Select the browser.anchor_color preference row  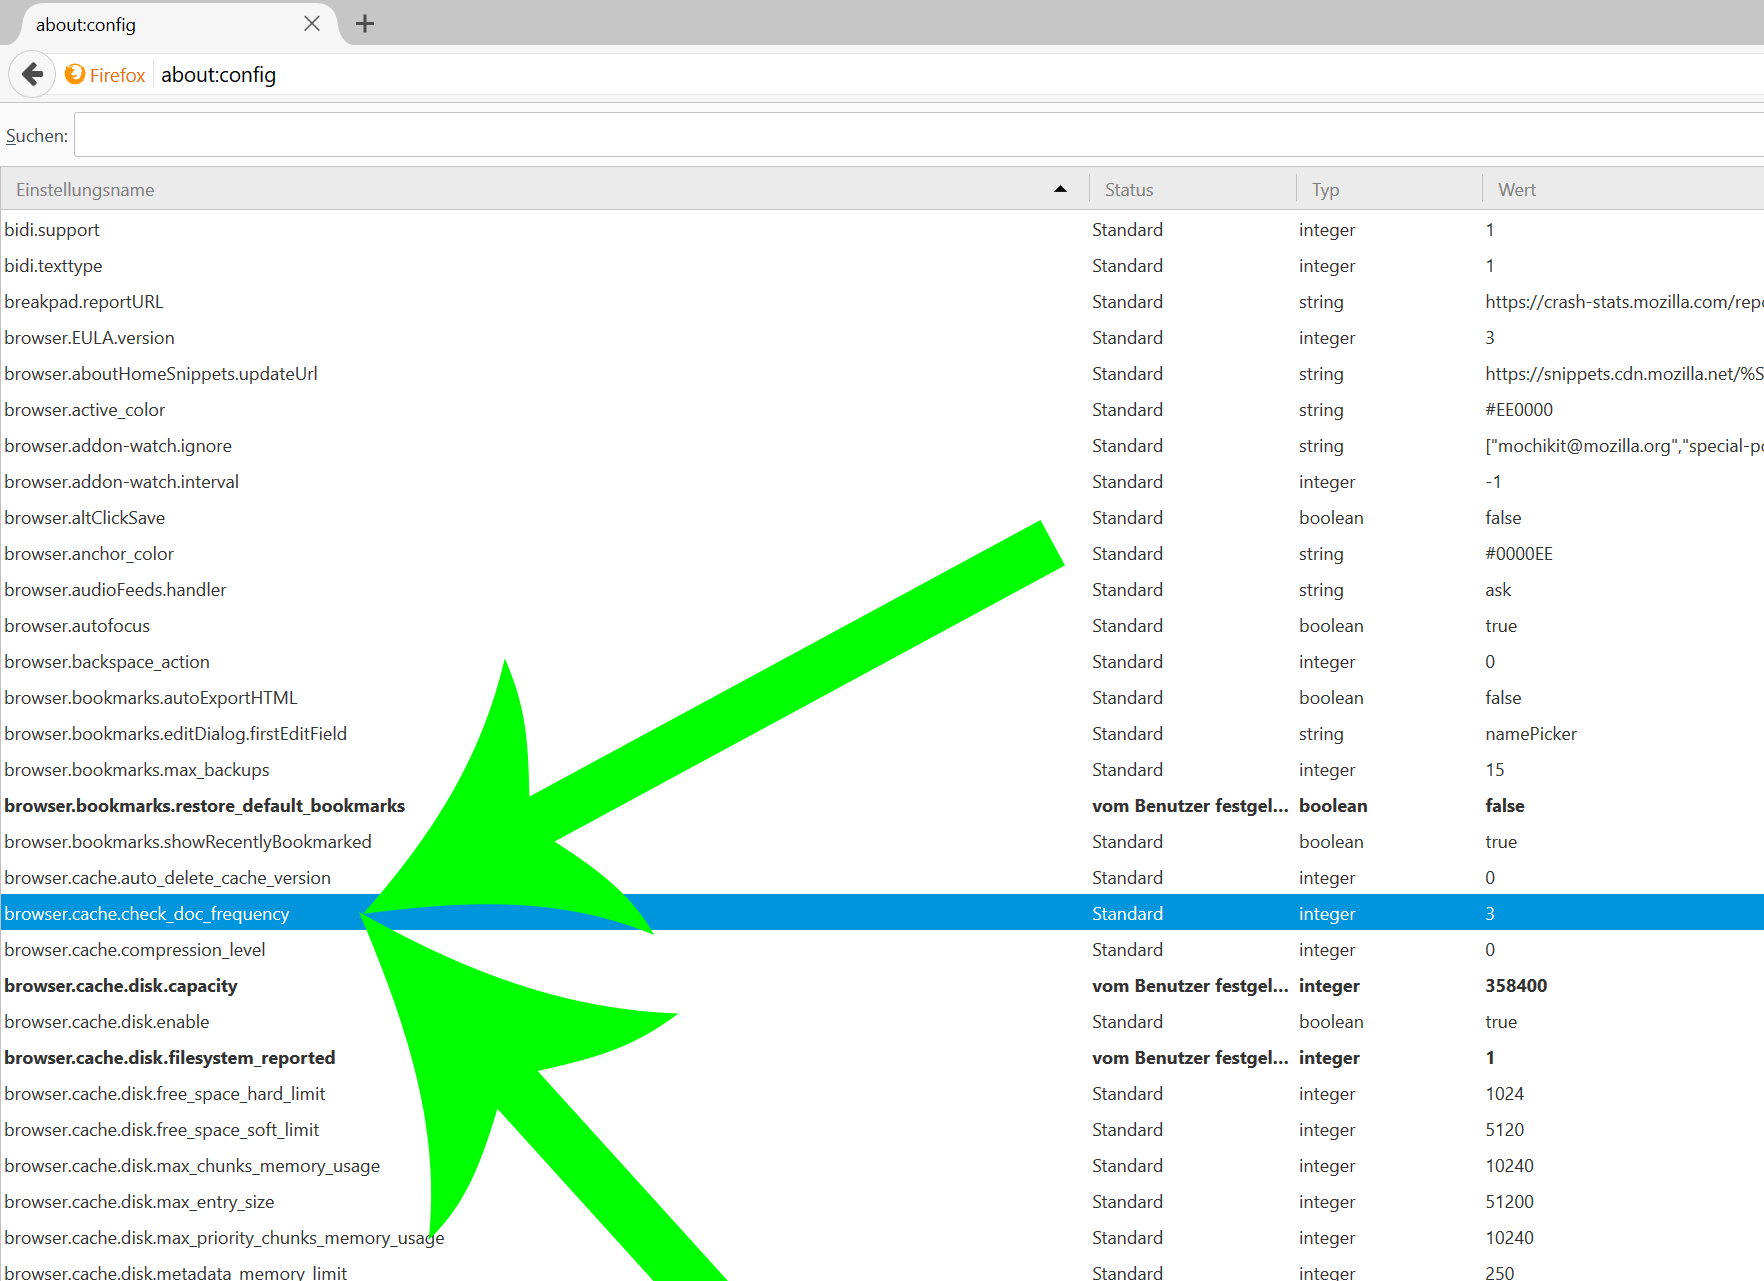89,554
